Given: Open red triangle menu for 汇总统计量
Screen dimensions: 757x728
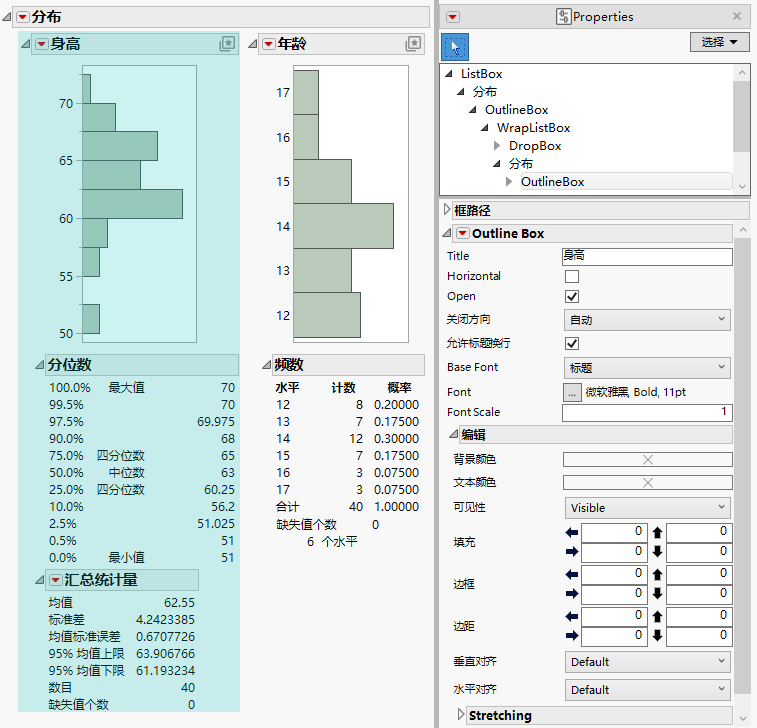Looking at the screenshot, I should point(56,580).
